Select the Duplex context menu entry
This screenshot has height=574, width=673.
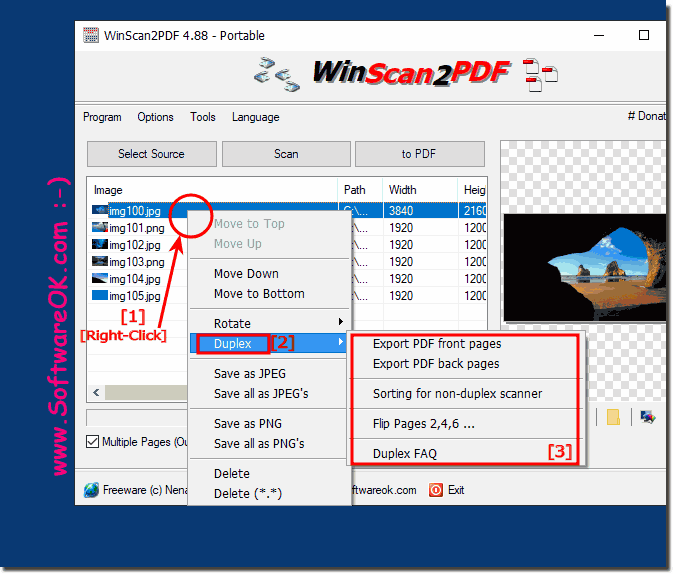[x=269, y=343]
